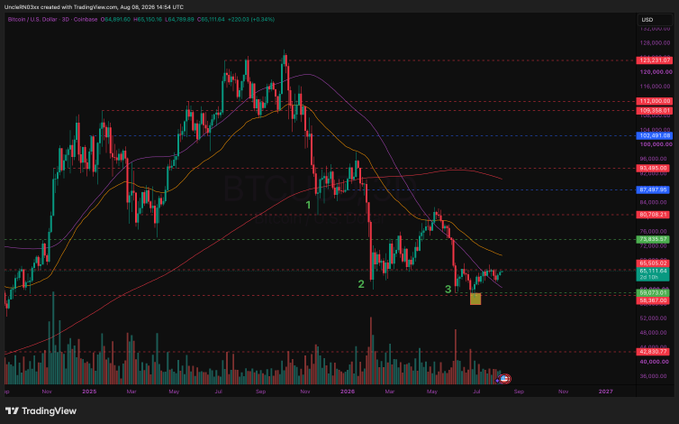The width and height of the screenshot is (679, 424).
Task: Select the red 93,495.00 price label
Action: coord(653,168)
